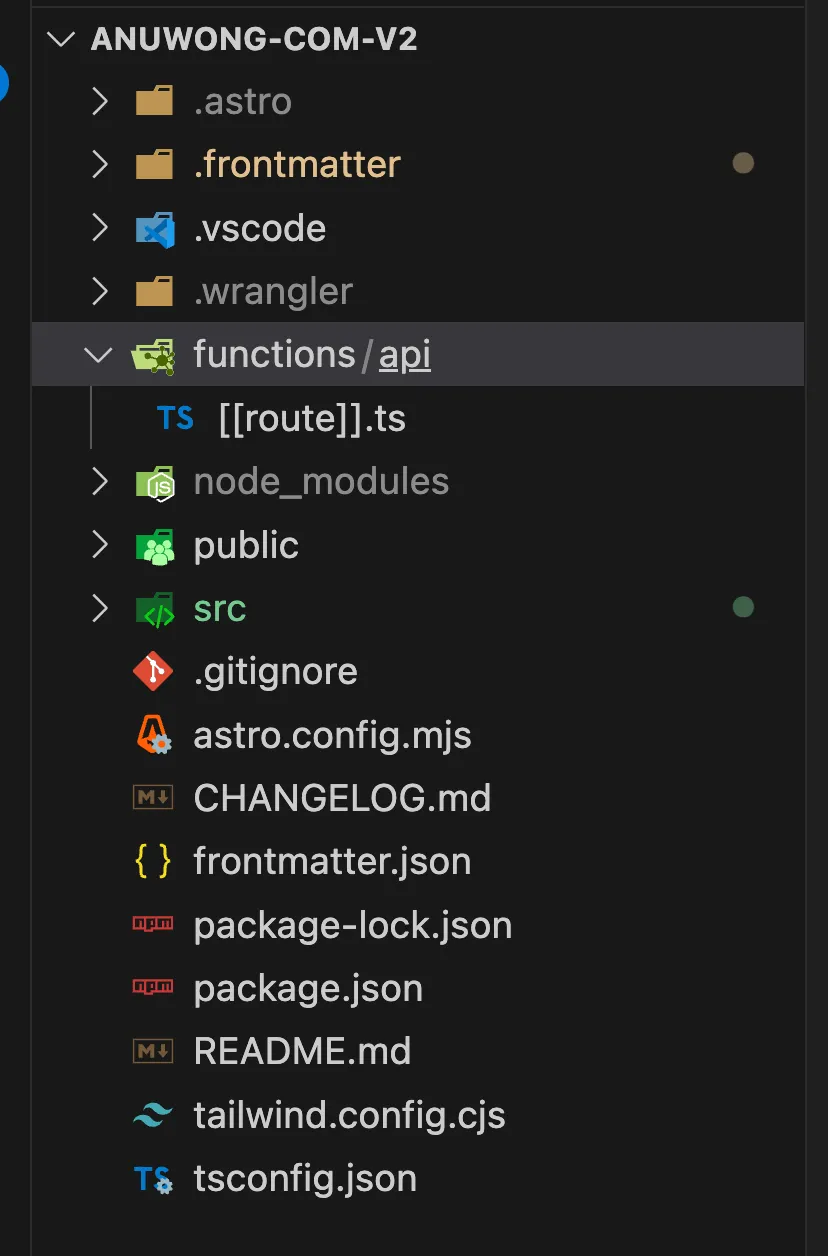The width and height of the screenshot is (828, 1256).
Task: Click the public folder people icon
Action: point(155,546)
